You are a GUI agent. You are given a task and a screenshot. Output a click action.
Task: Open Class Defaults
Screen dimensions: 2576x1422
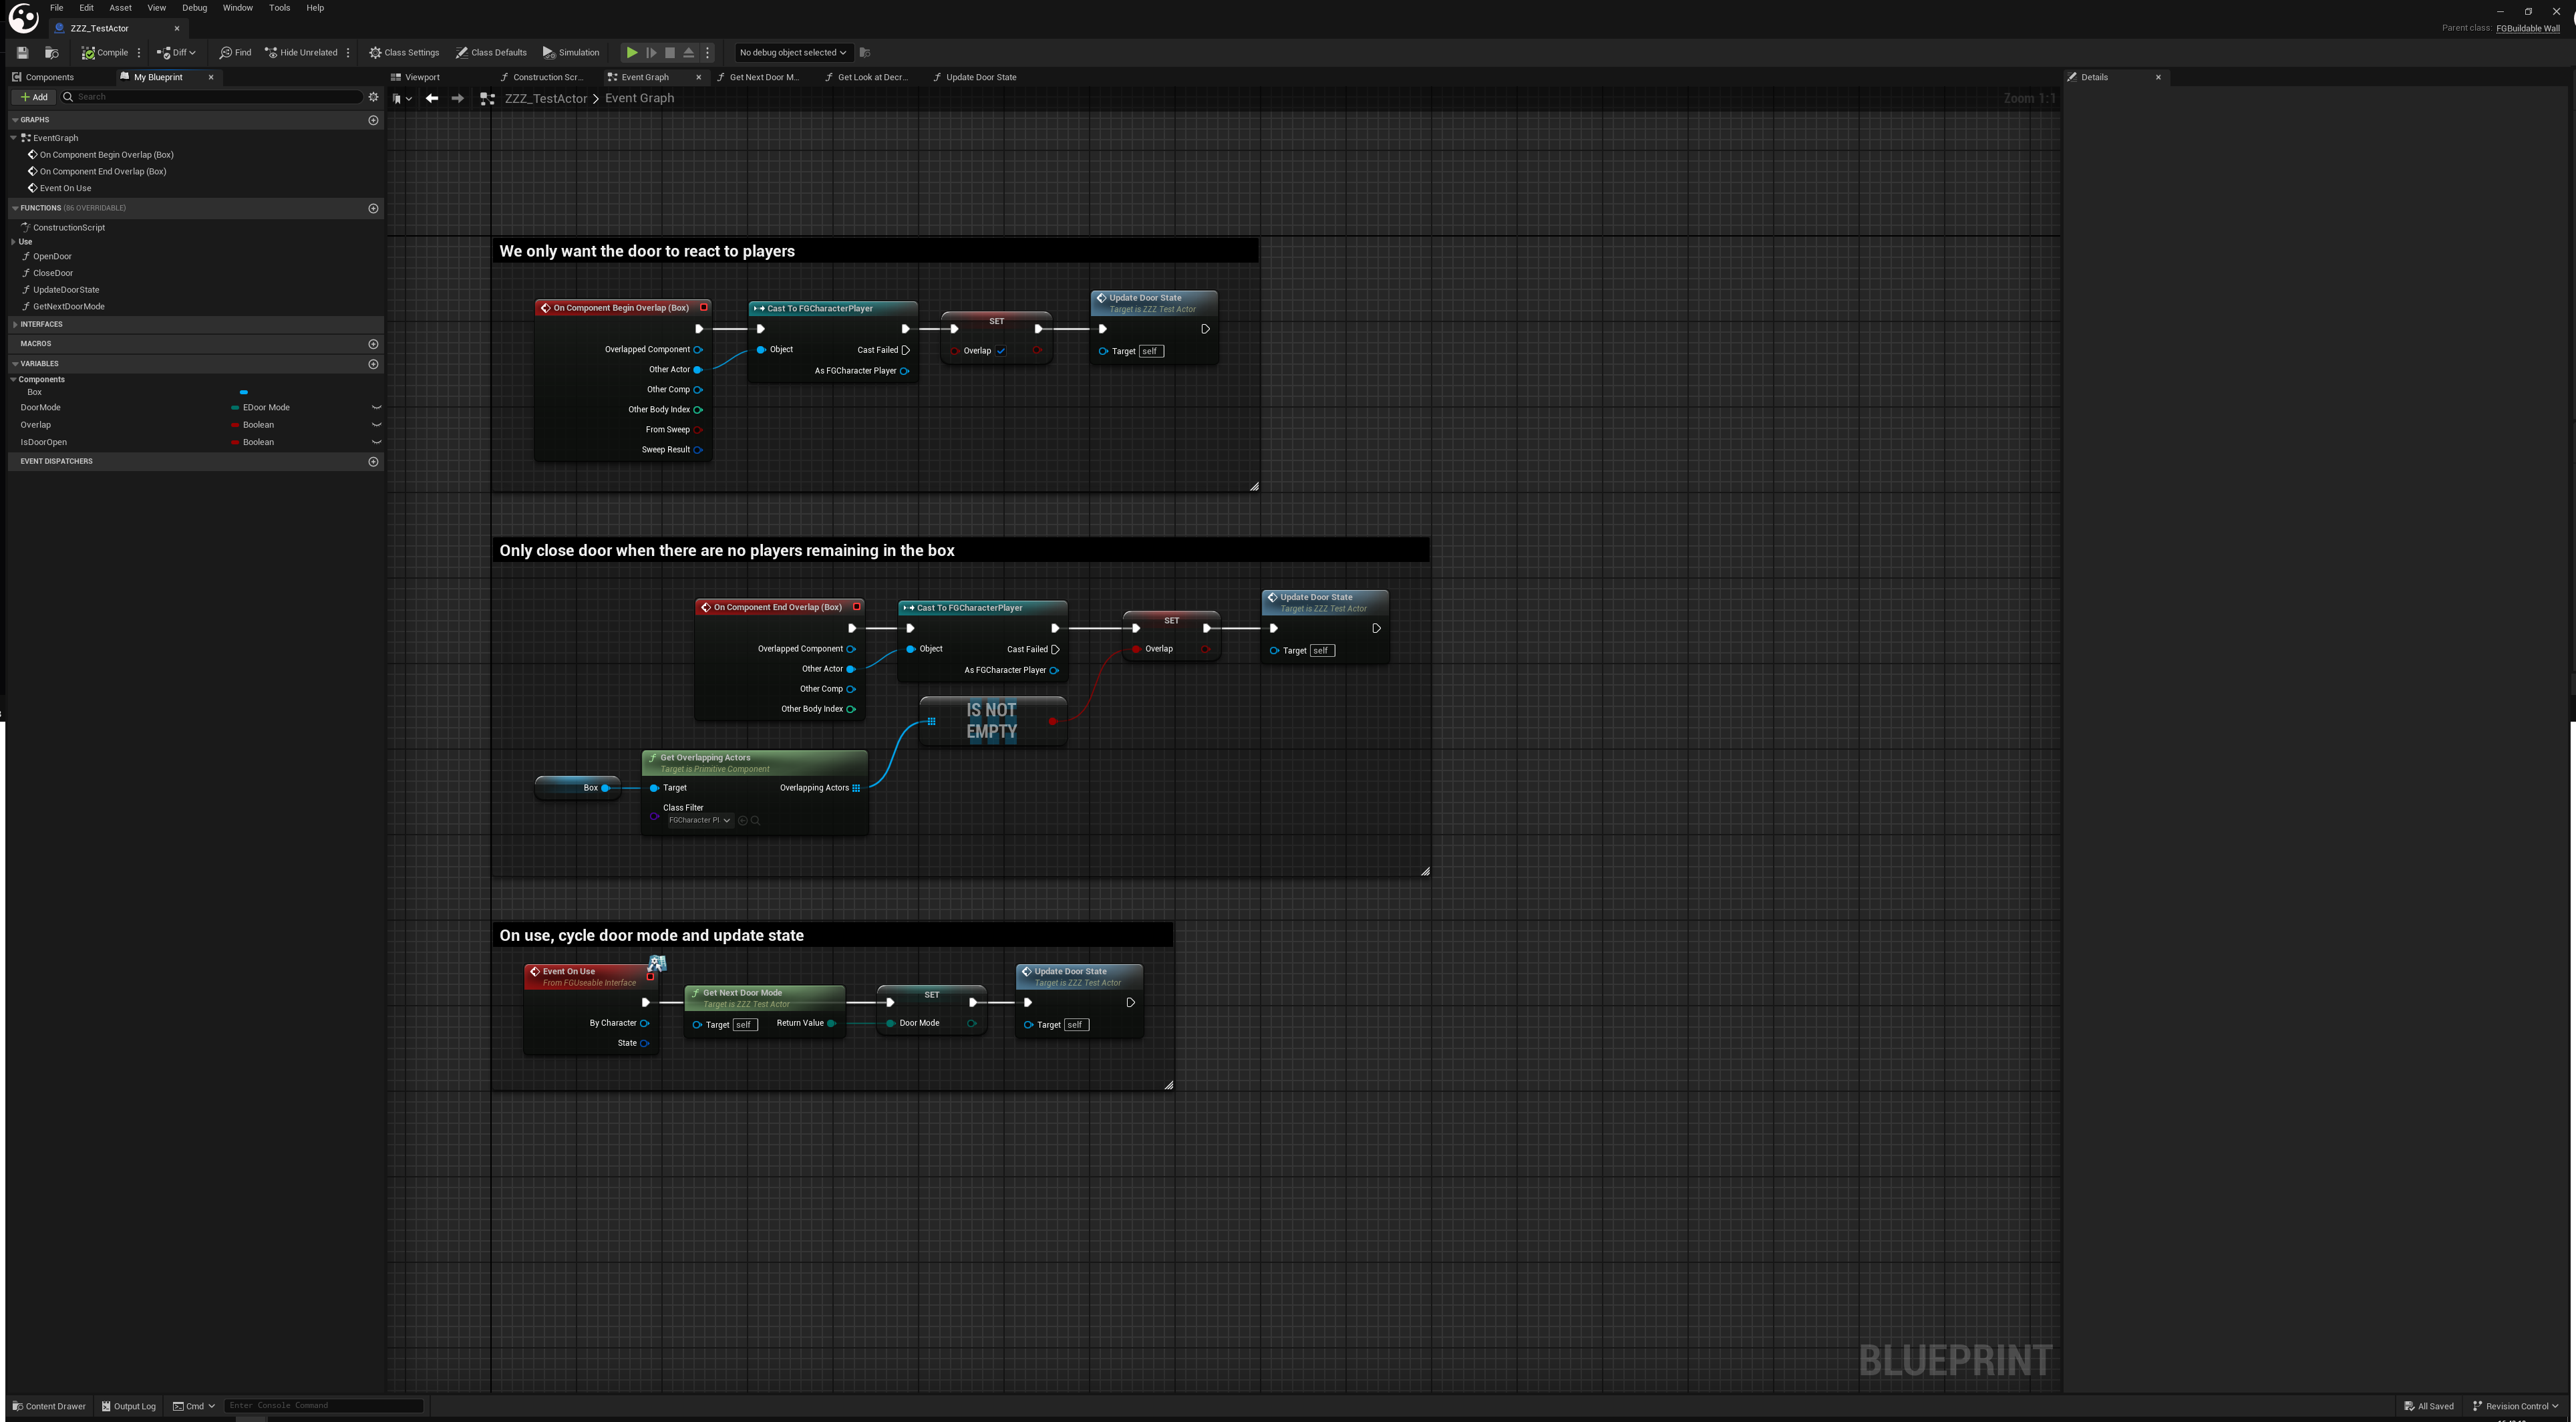[x=491, y=52]
